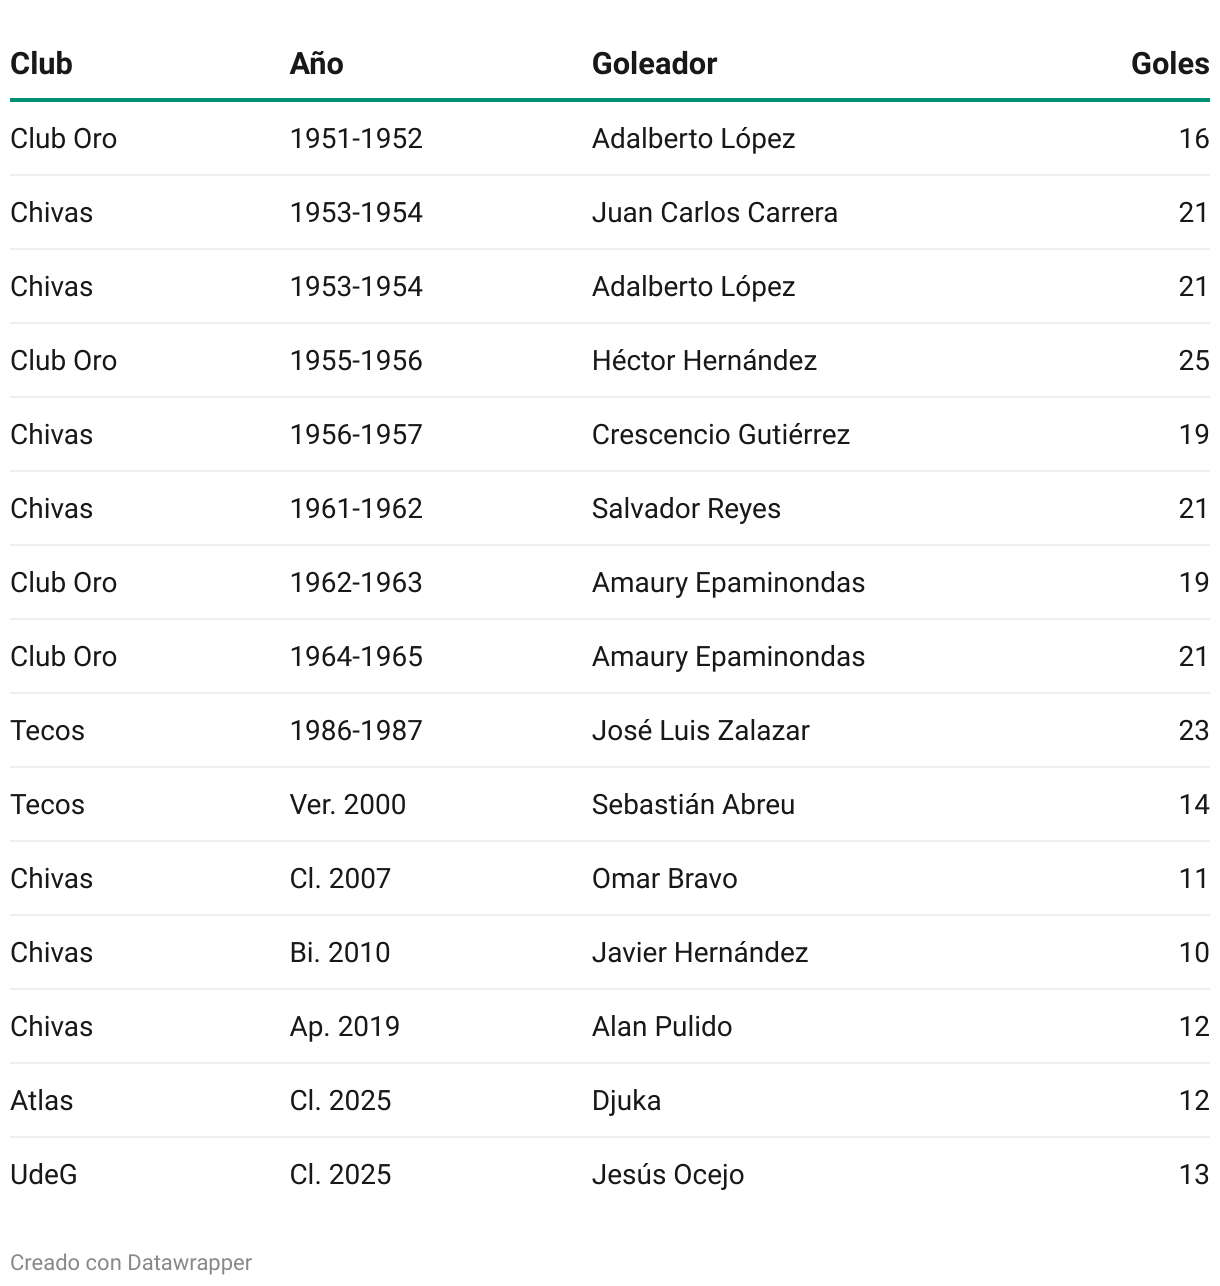Screen dimensions: 1220x1286
Task: Click the Goles column header
Action: coord(1170,63)
